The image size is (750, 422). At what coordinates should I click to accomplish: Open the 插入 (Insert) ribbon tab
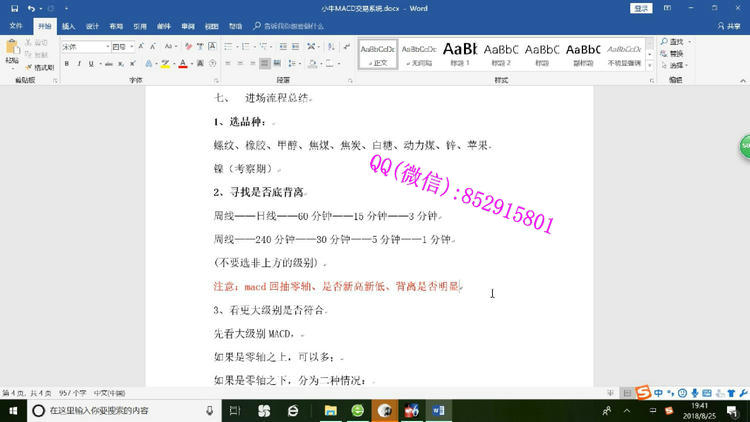tap(68, 26)
